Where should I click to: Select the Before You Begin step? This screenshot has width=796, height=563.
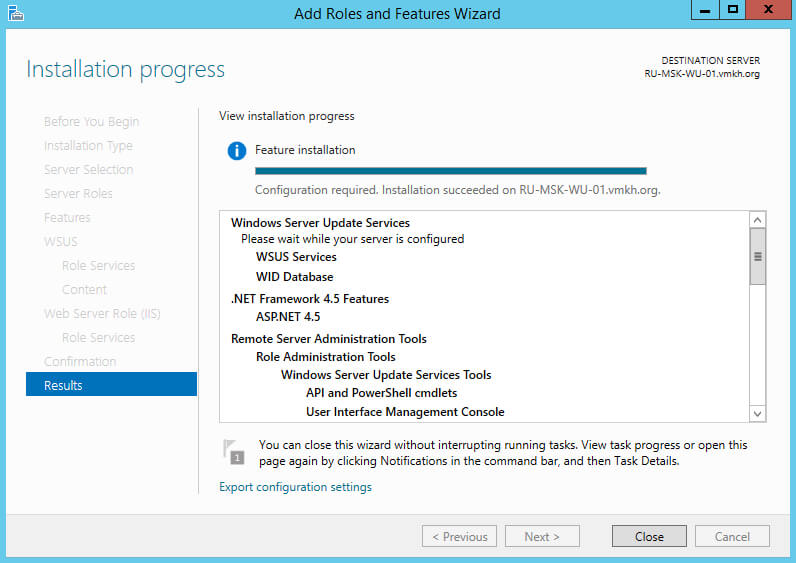pos(91,122)
